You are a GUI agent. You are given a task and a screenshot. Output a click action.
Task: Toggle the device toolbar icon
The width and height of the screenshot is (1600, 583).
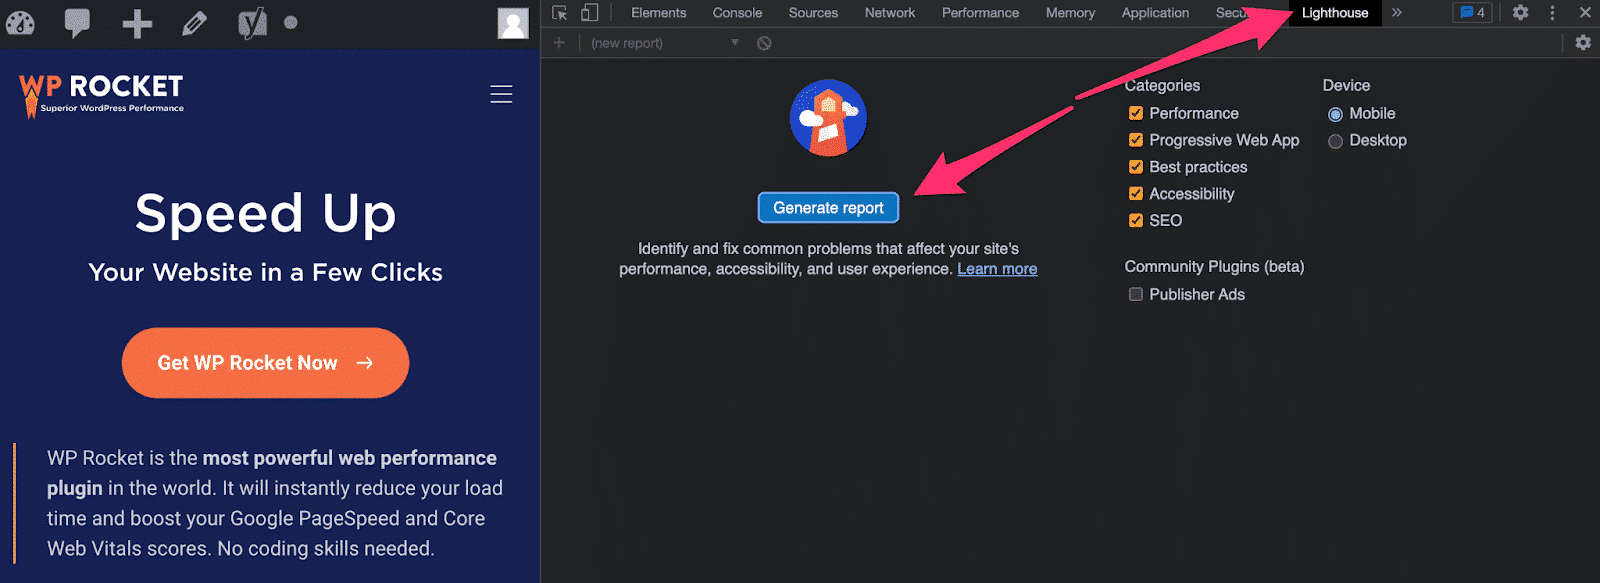[590, 13]
